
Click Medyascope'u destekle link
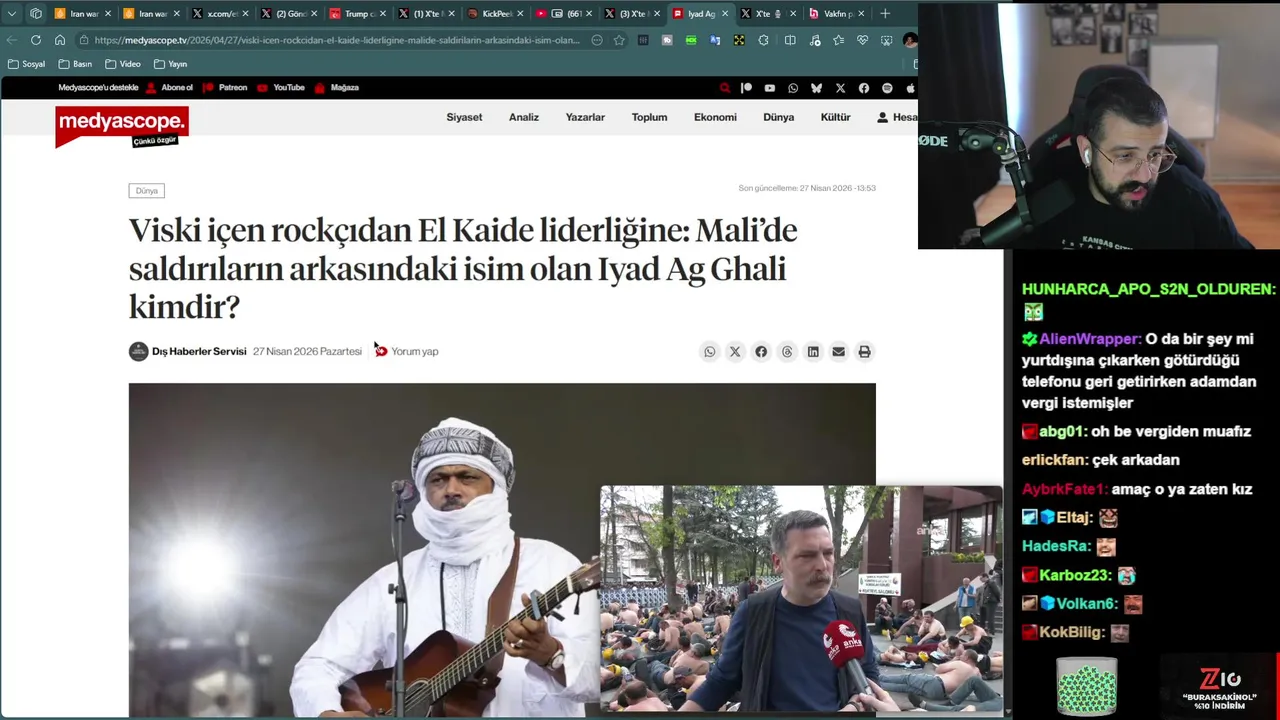pos(98,88)
